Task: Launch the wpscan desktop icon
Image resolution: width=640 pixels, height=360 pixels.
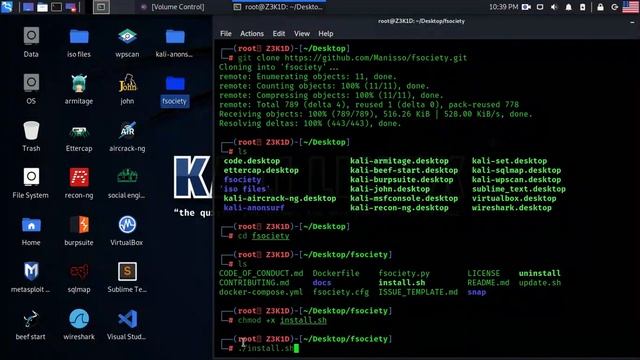Action: [x=127, y=42]
